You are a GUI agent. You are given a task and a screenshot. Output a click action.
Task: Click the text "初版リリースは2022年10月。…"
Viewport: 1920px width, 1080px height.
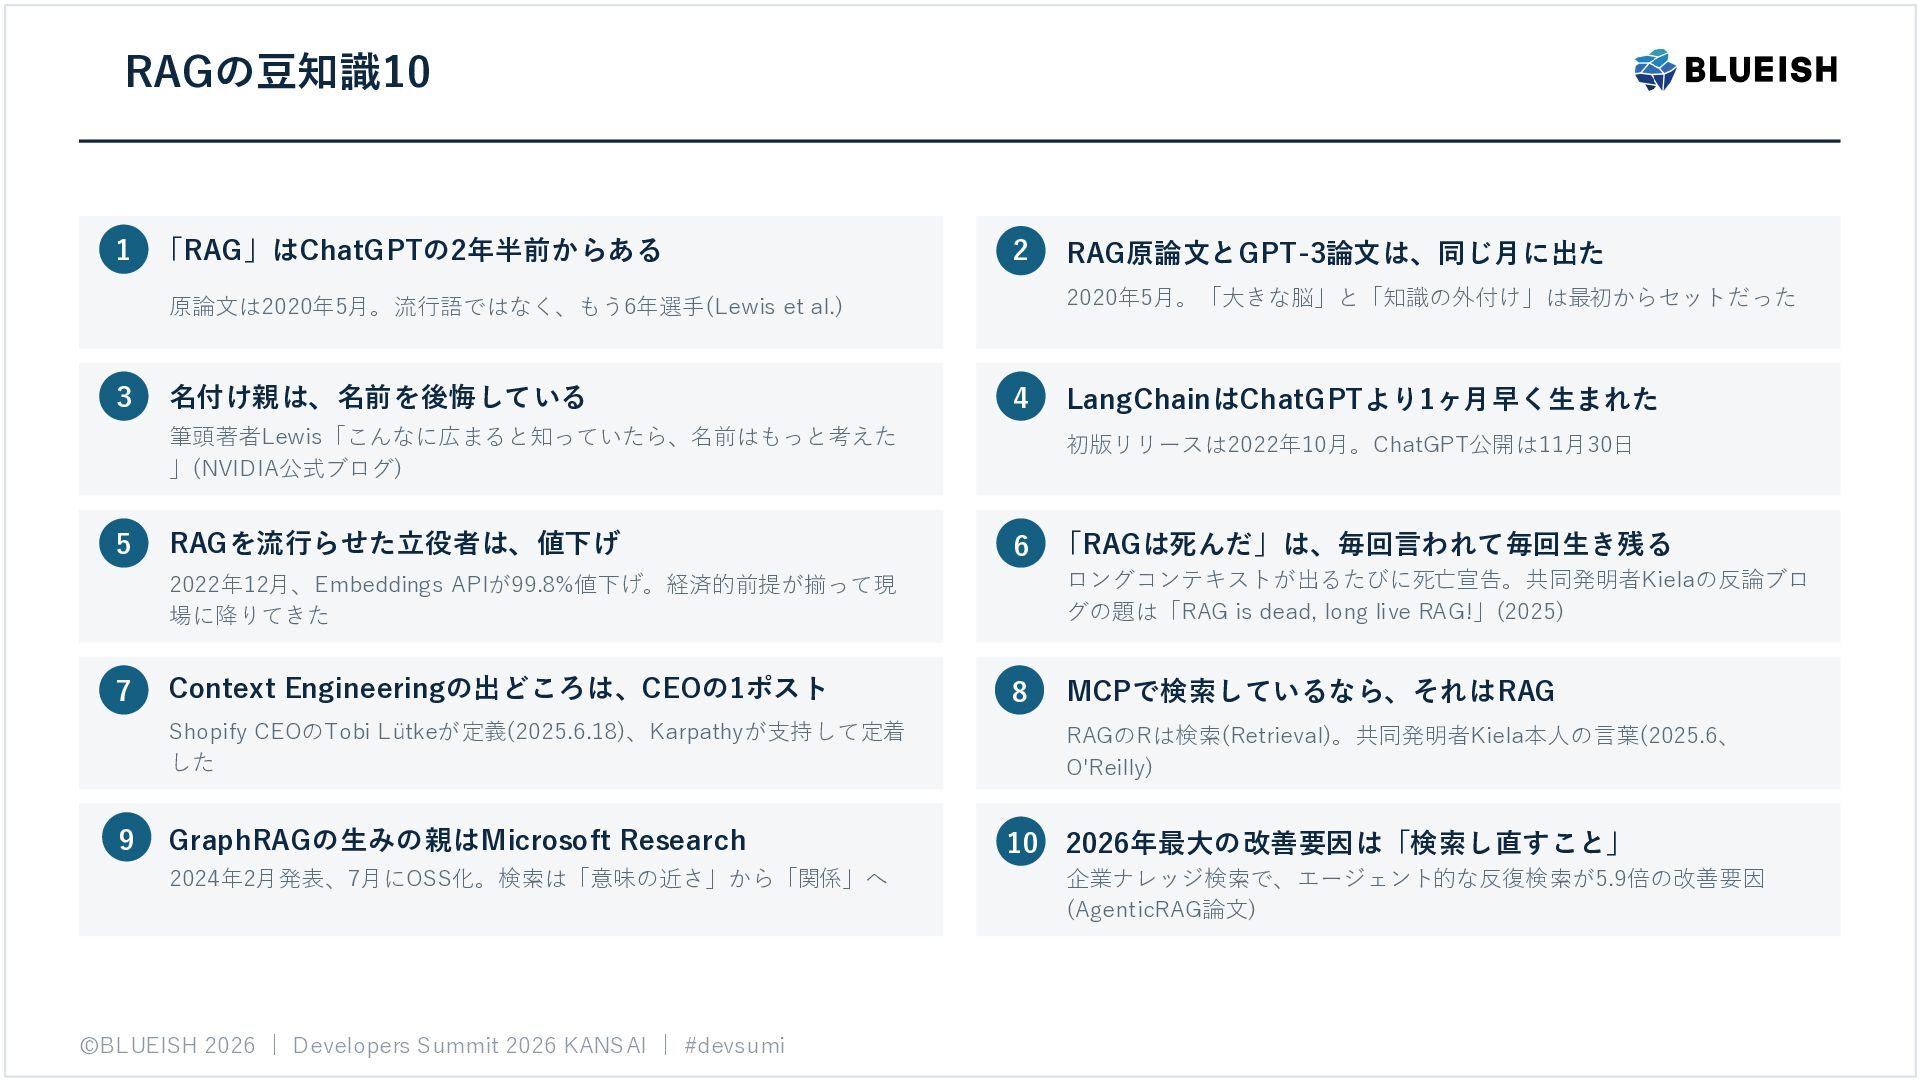pyautogui.click(x=1349, y=444)
